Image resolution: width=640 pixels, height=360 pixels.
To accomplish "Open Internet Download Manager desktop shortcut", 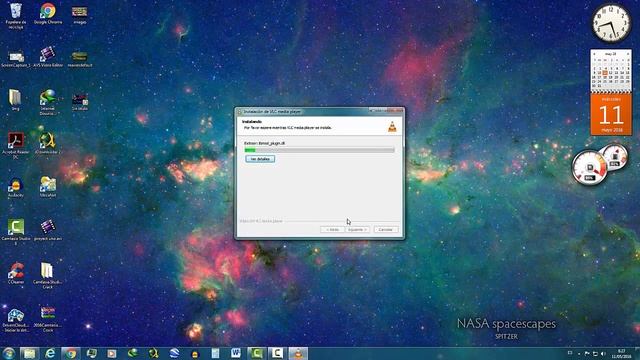I will pos(48,102).
